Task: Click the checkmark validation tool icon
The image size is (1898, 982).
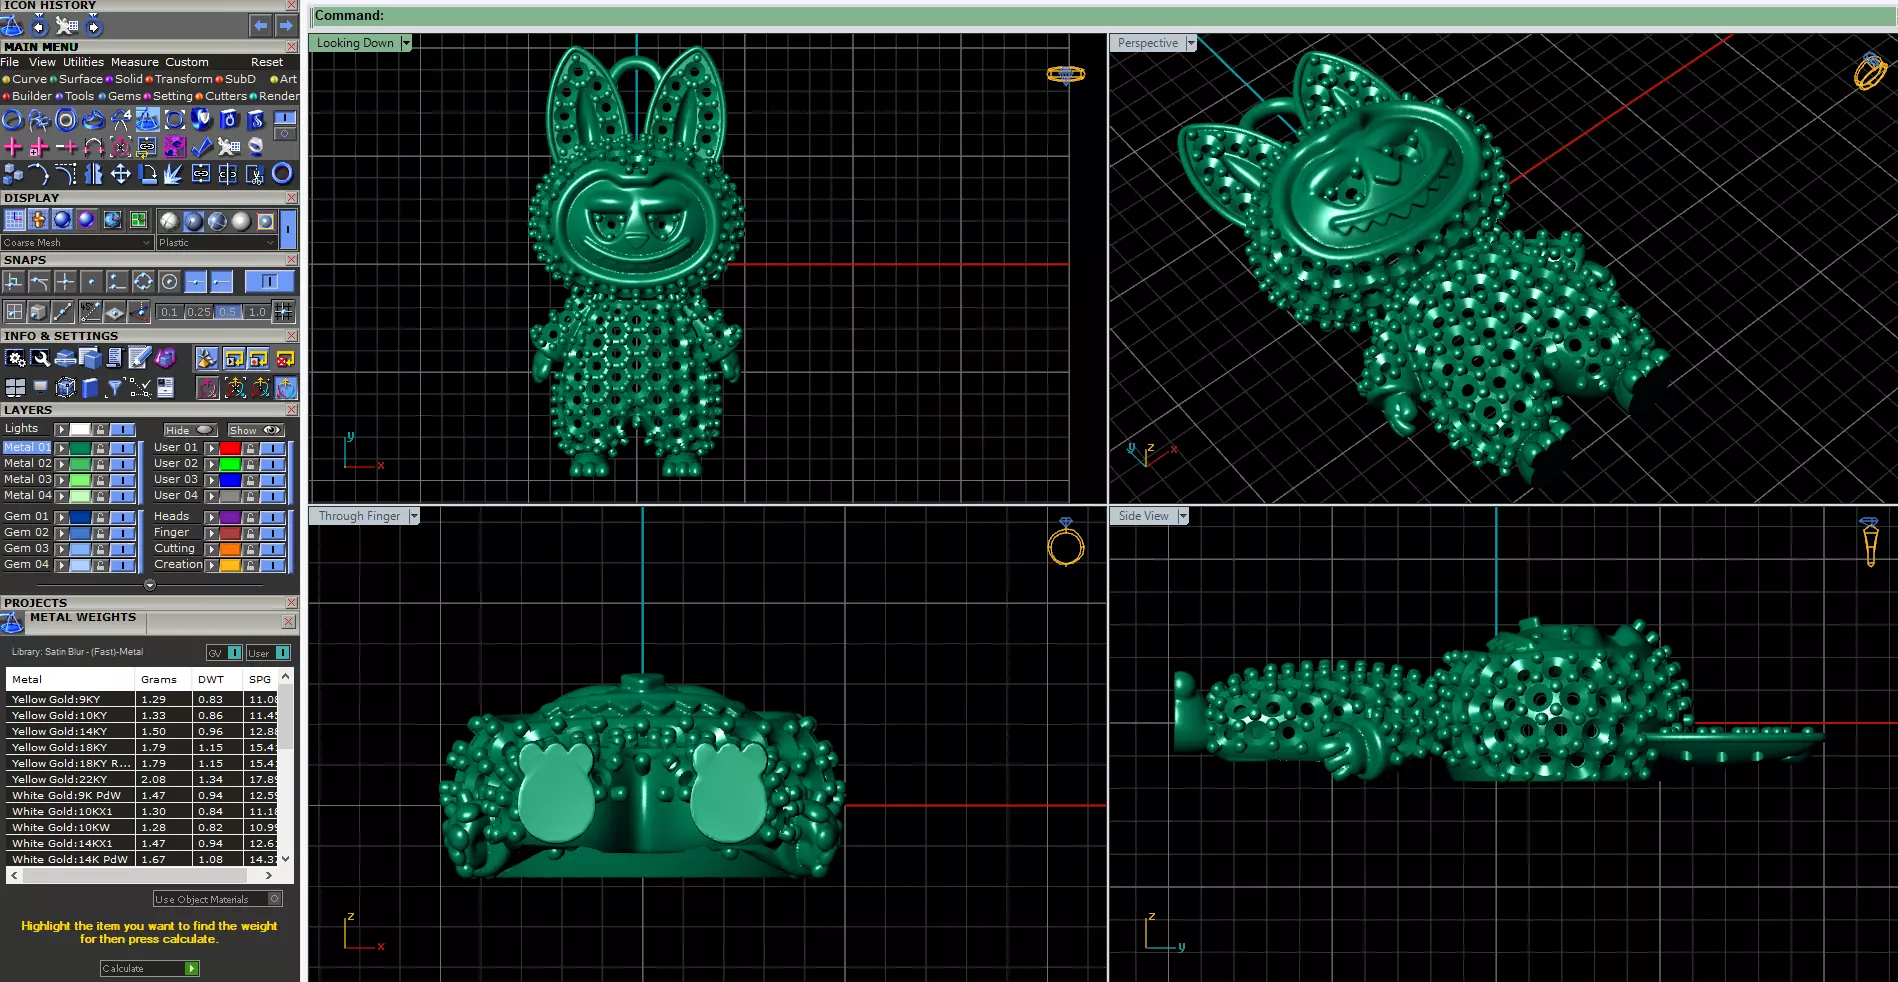Action: coord(201,147)
